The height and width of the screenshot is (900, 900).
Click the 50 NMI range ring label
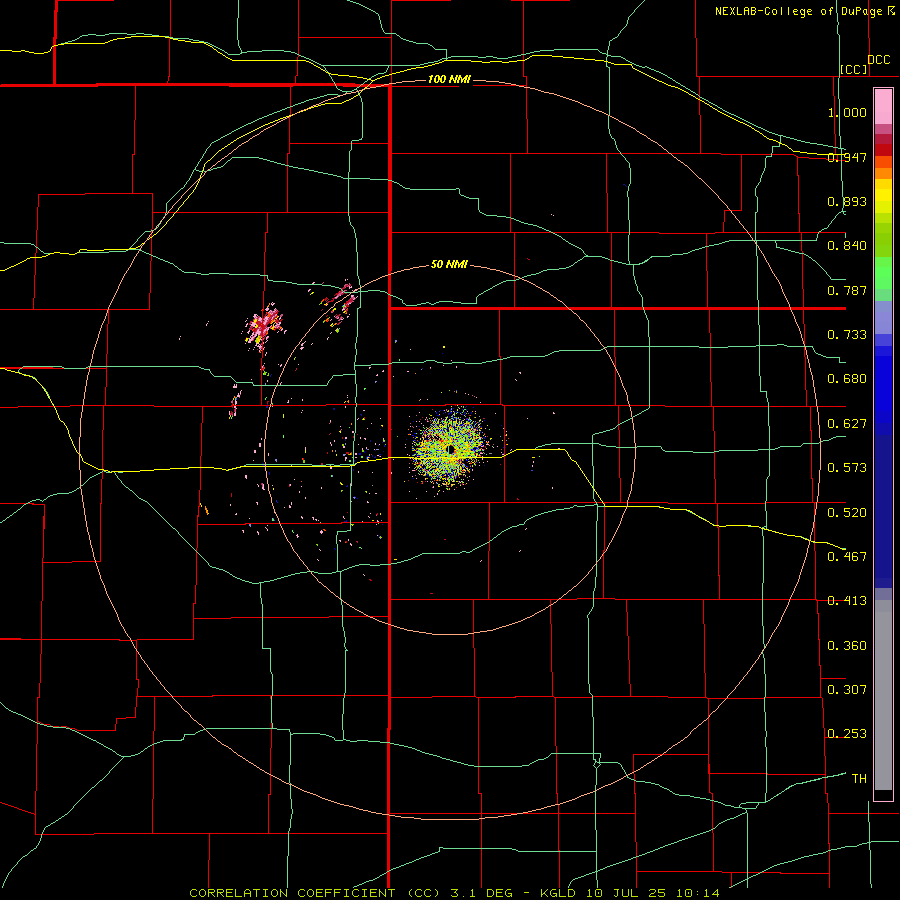pyautogui.click(x=449, y=265)
